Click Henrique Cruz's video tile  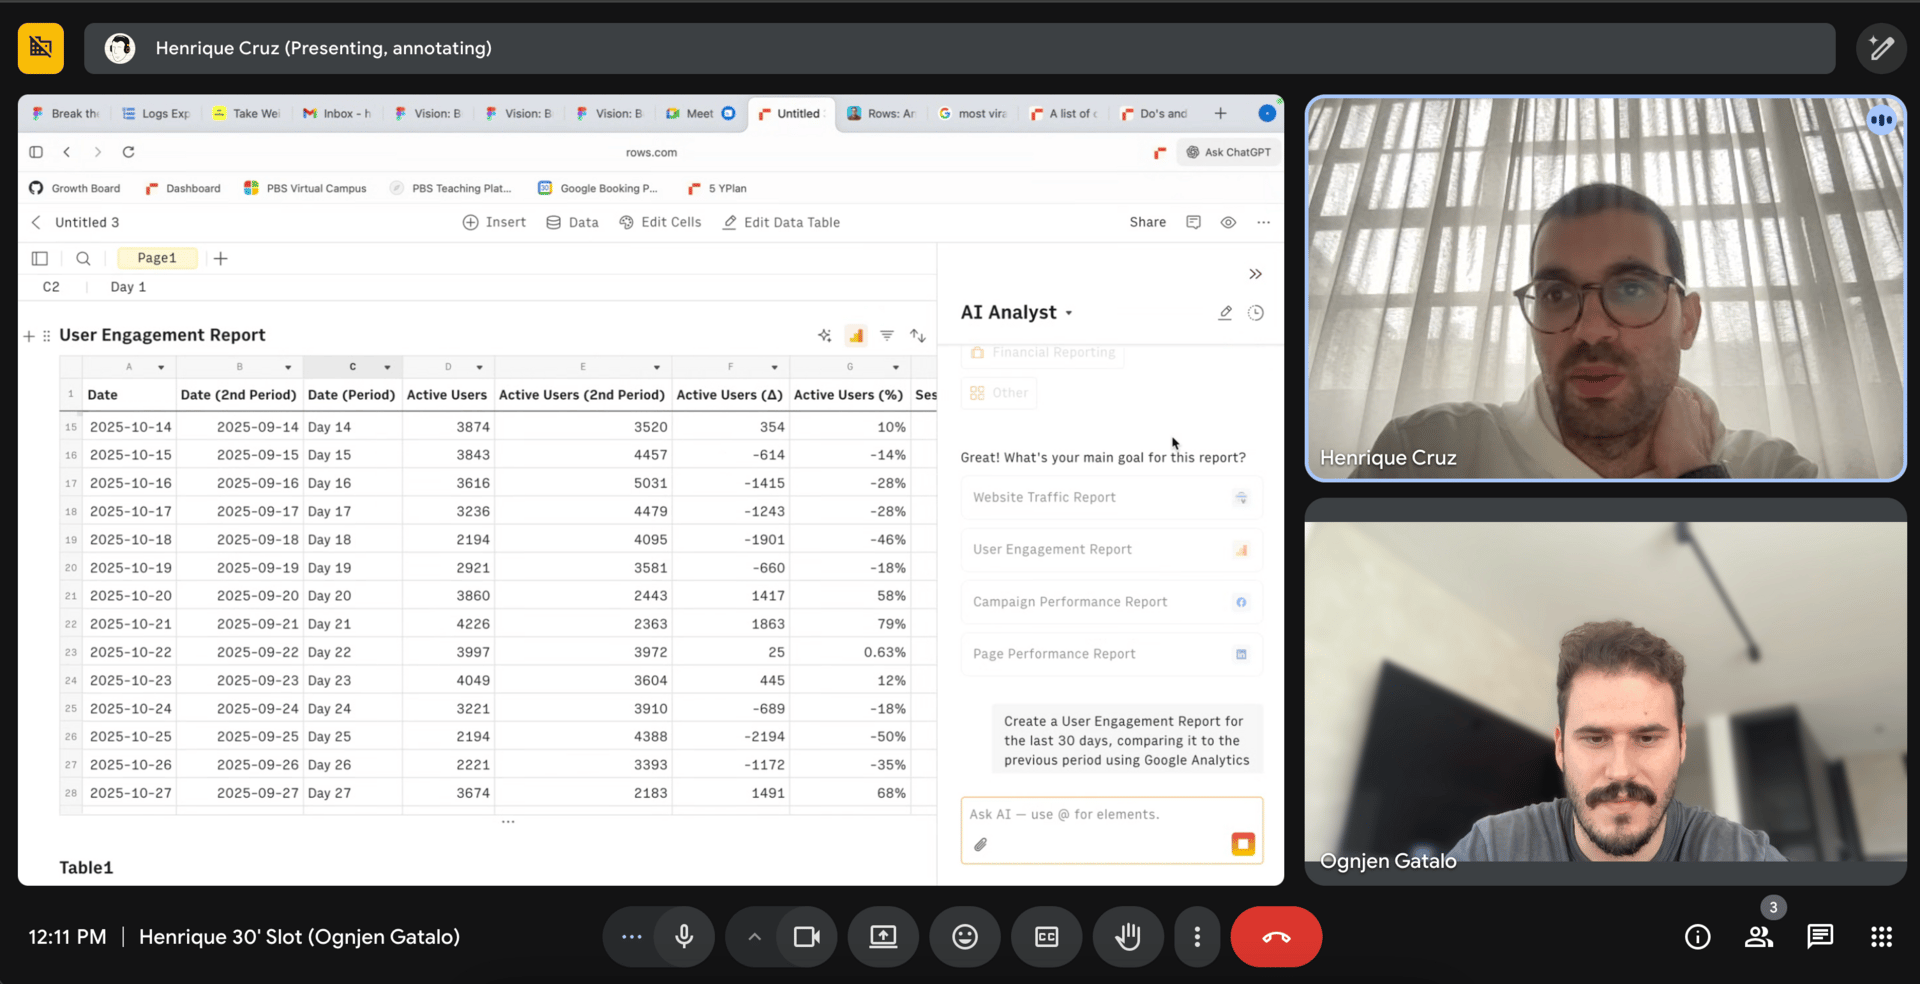point(1605,288)
